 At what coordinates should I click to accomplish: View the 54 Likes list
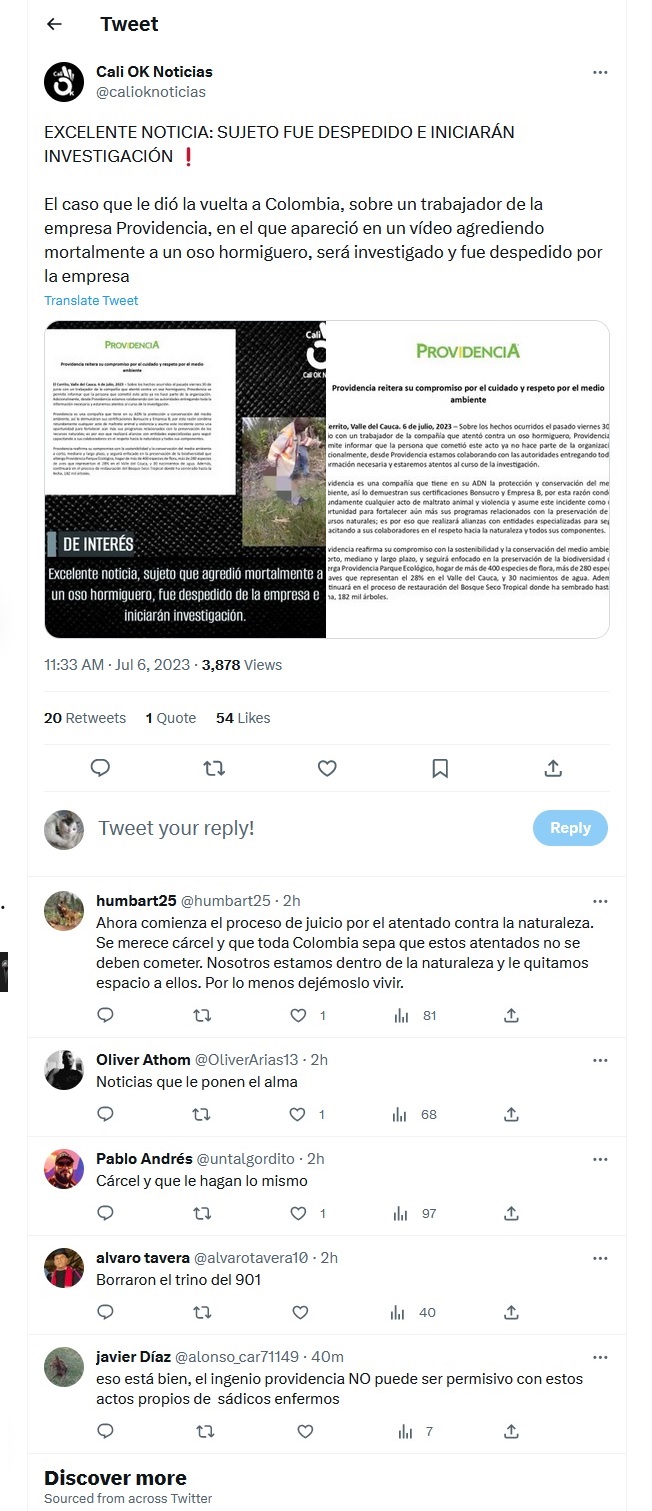[243, 718]
